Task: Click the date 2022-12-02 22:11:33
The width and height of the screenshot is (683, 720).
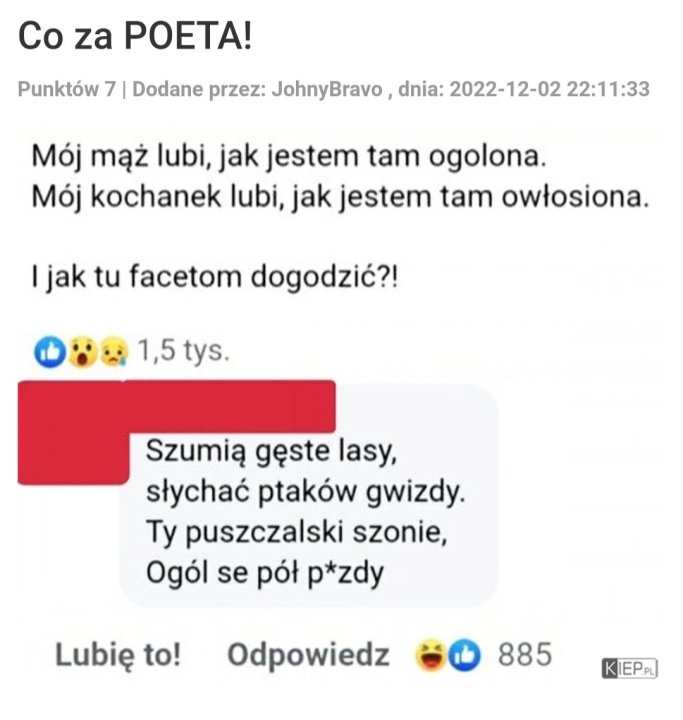Action: coord(550,89)
